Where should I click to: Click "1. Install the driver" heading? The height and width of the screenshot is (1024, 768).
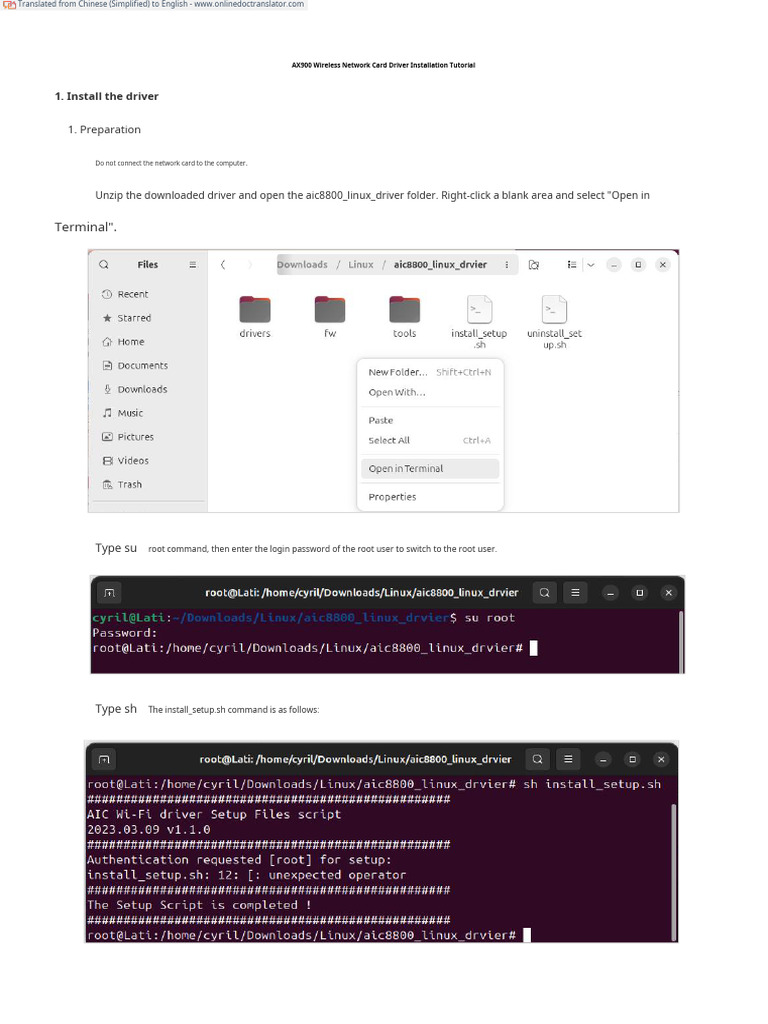(106, 97)
